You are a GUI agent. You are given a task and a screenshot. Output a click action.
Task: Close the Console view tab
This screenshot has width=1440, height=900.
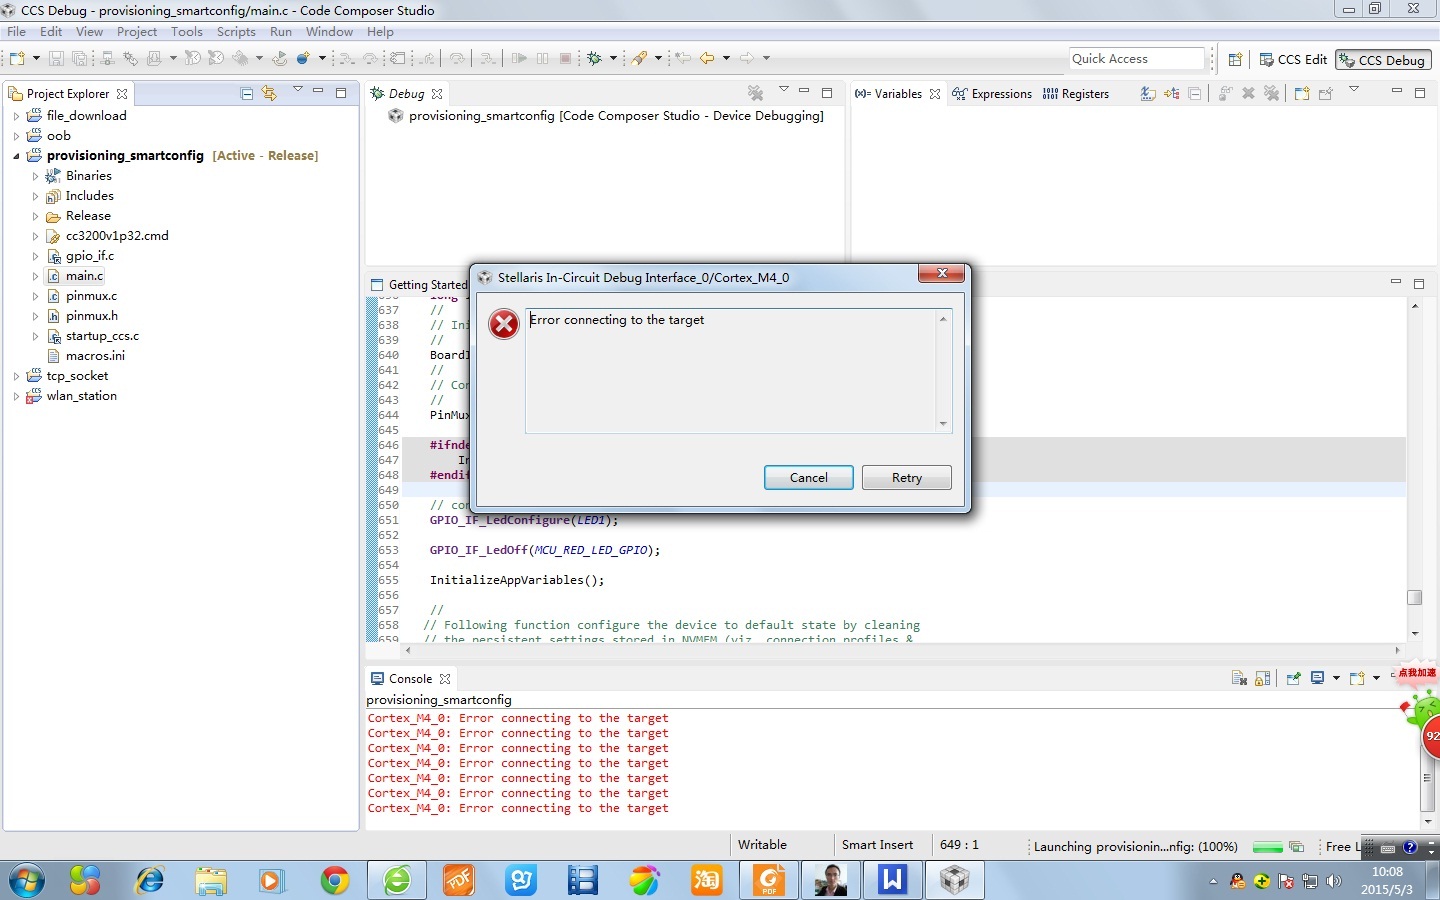pyautogui.click(x=445, y=679)
